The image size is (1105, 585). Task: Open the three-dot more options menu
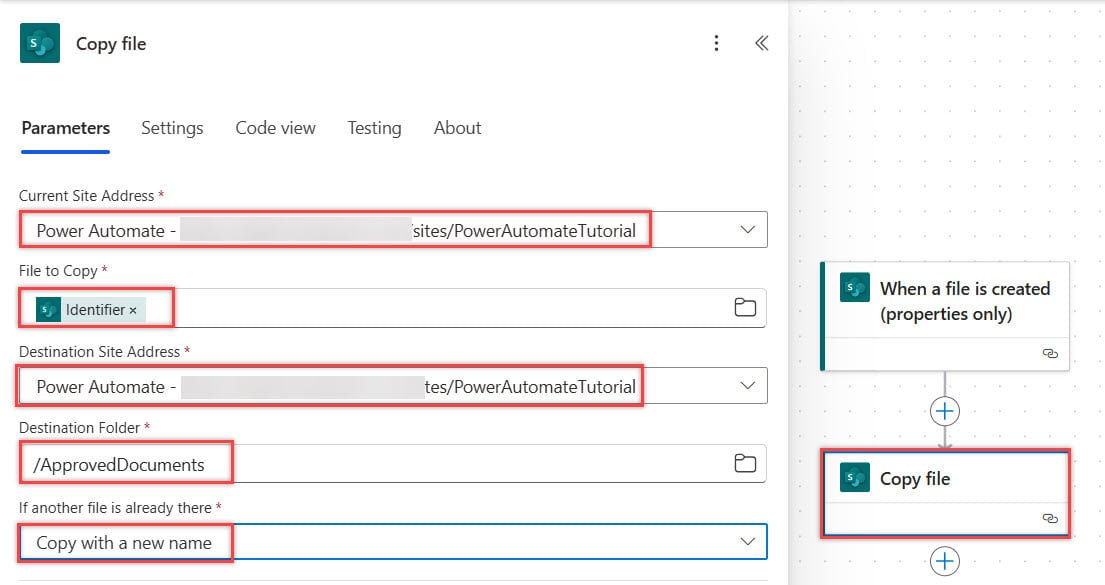716,43
